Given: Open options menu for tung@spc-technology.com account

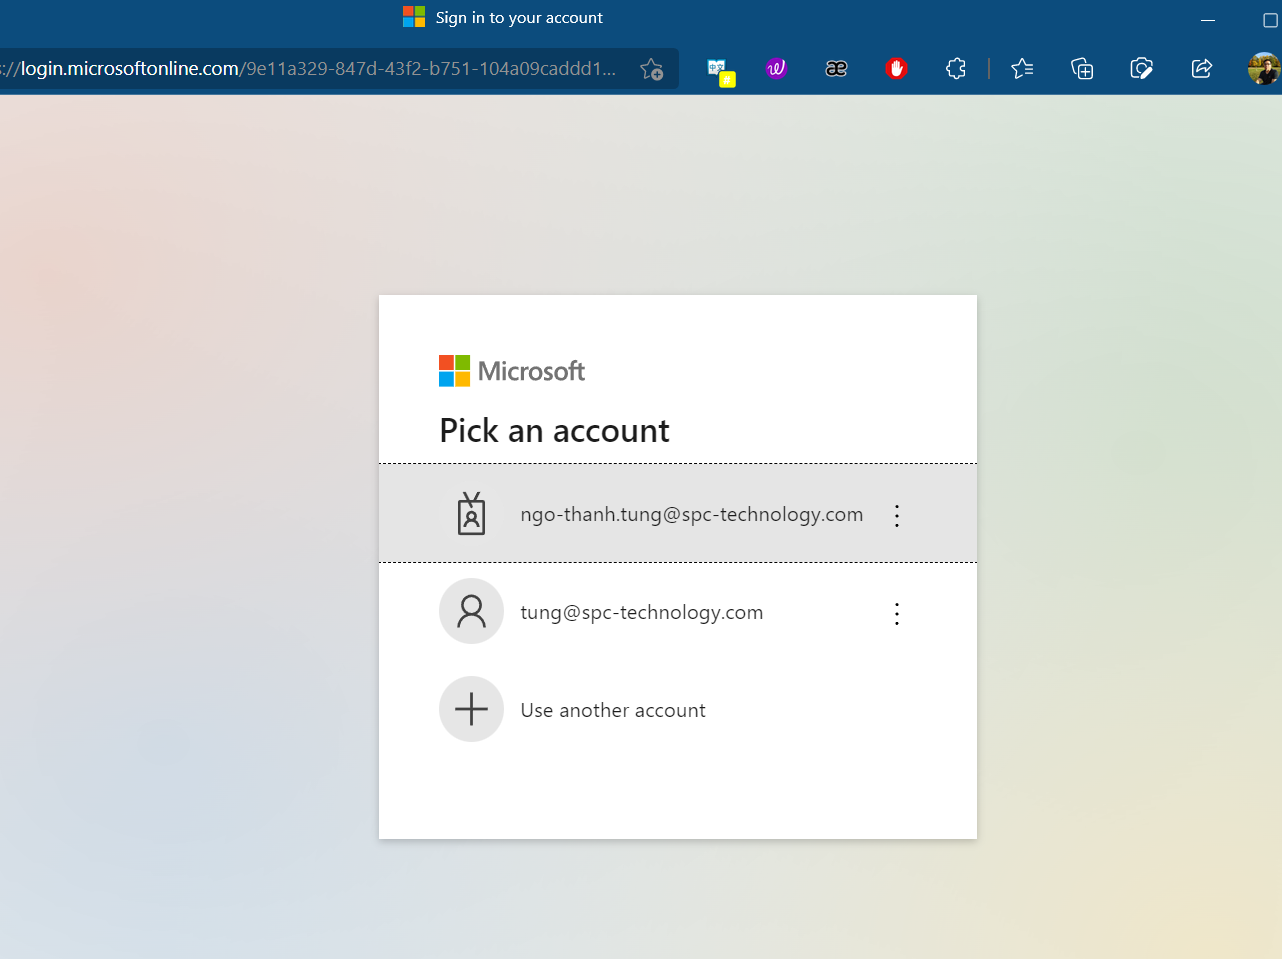Looking at the screenshot, I should coord(897,613).
